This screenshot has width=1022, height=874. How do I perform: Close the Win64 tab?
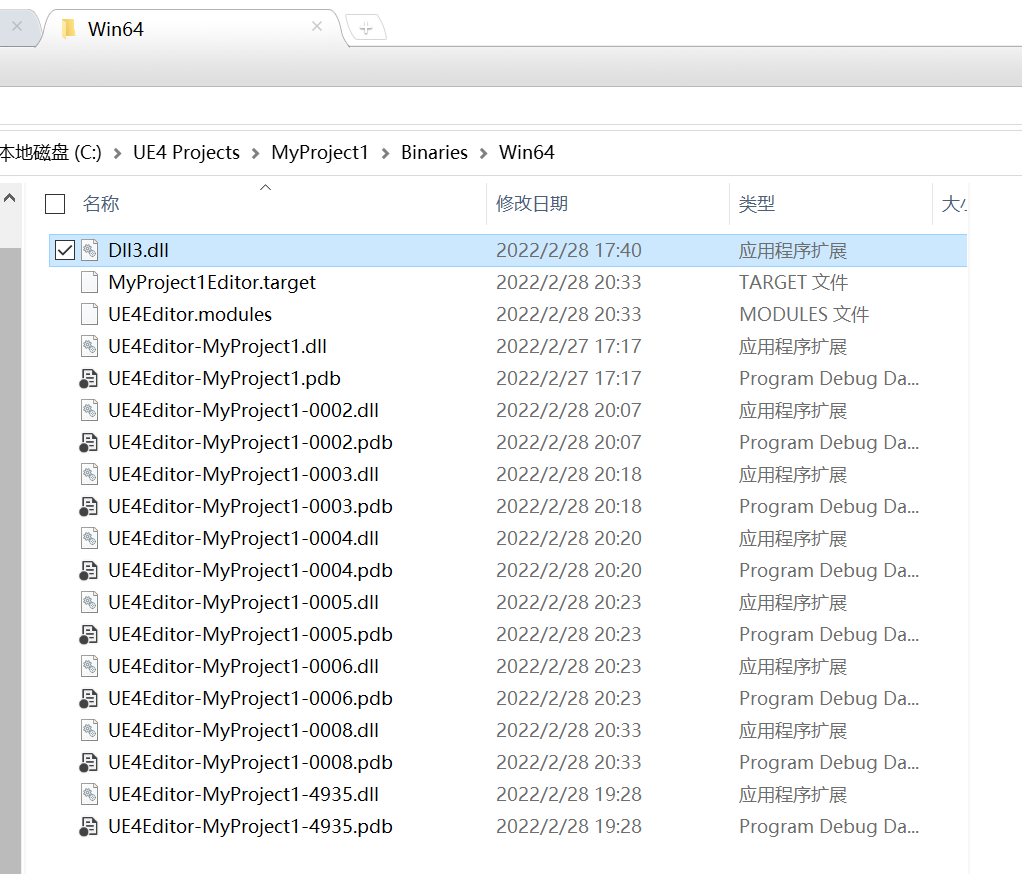tap(317, 26)
